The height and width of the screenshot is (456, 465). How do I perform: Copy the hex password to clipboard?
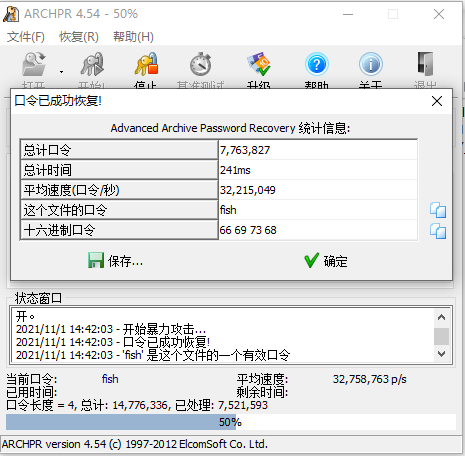tap(438, 231)
